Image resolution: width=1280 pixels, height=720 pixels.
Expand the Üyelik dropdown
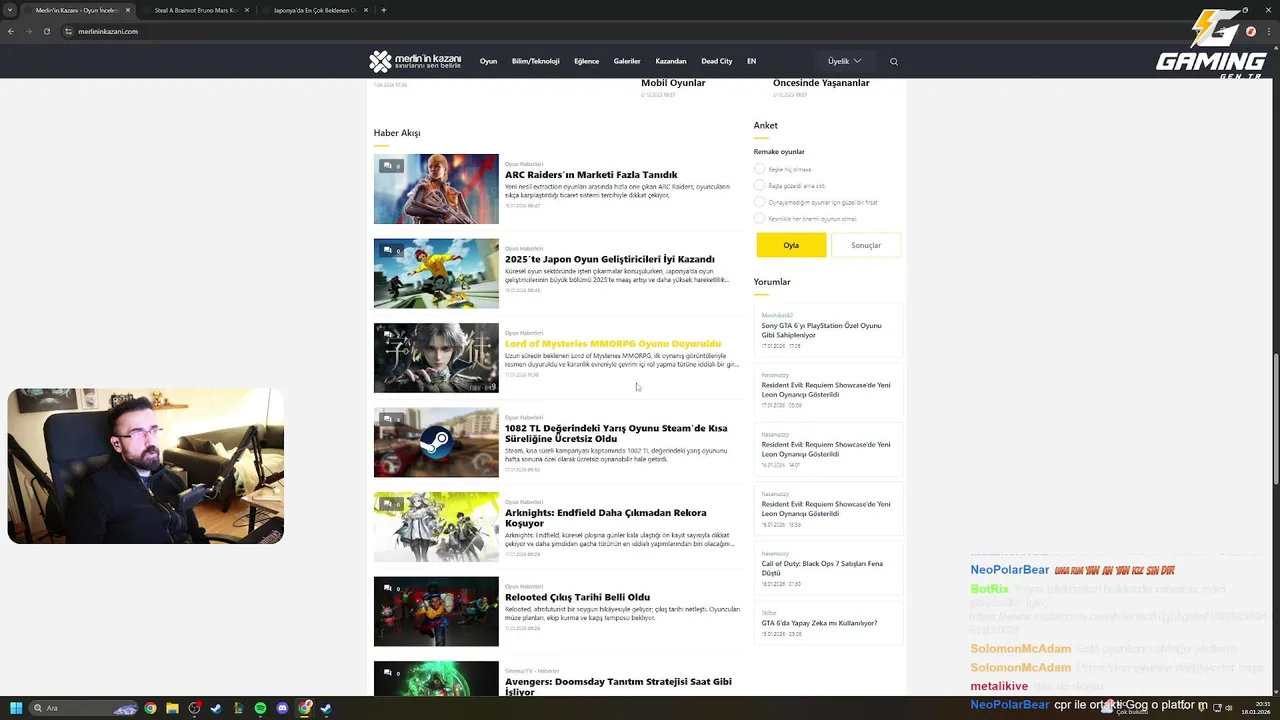click(x=844, y=61)
